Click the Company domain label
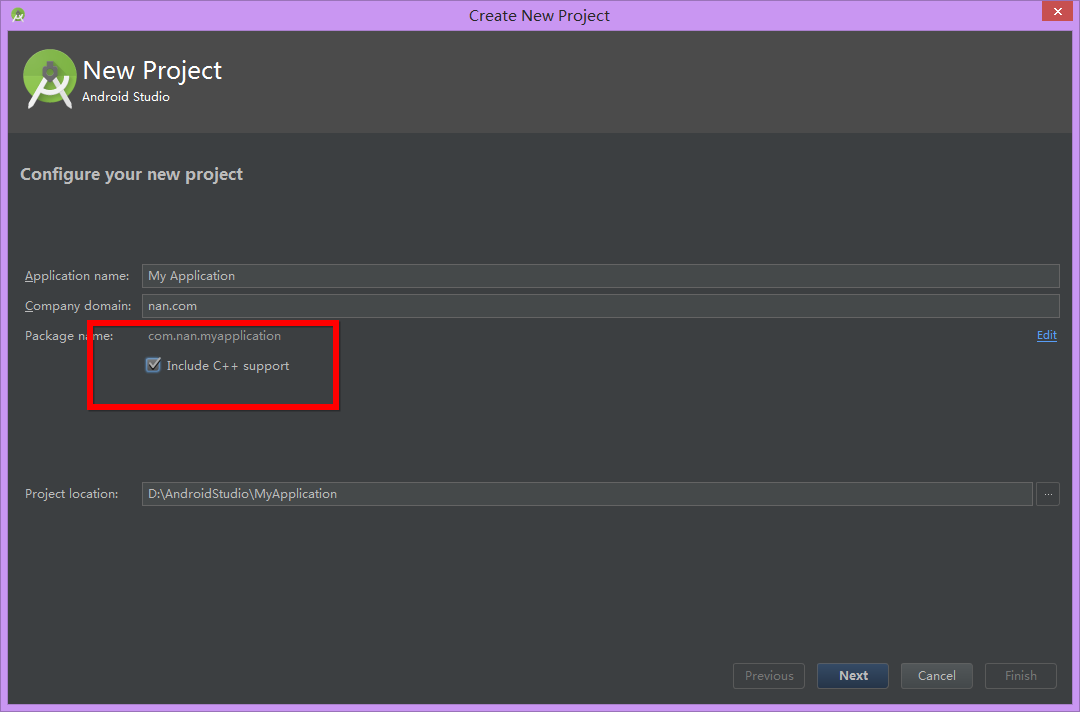 click(78, 306)
